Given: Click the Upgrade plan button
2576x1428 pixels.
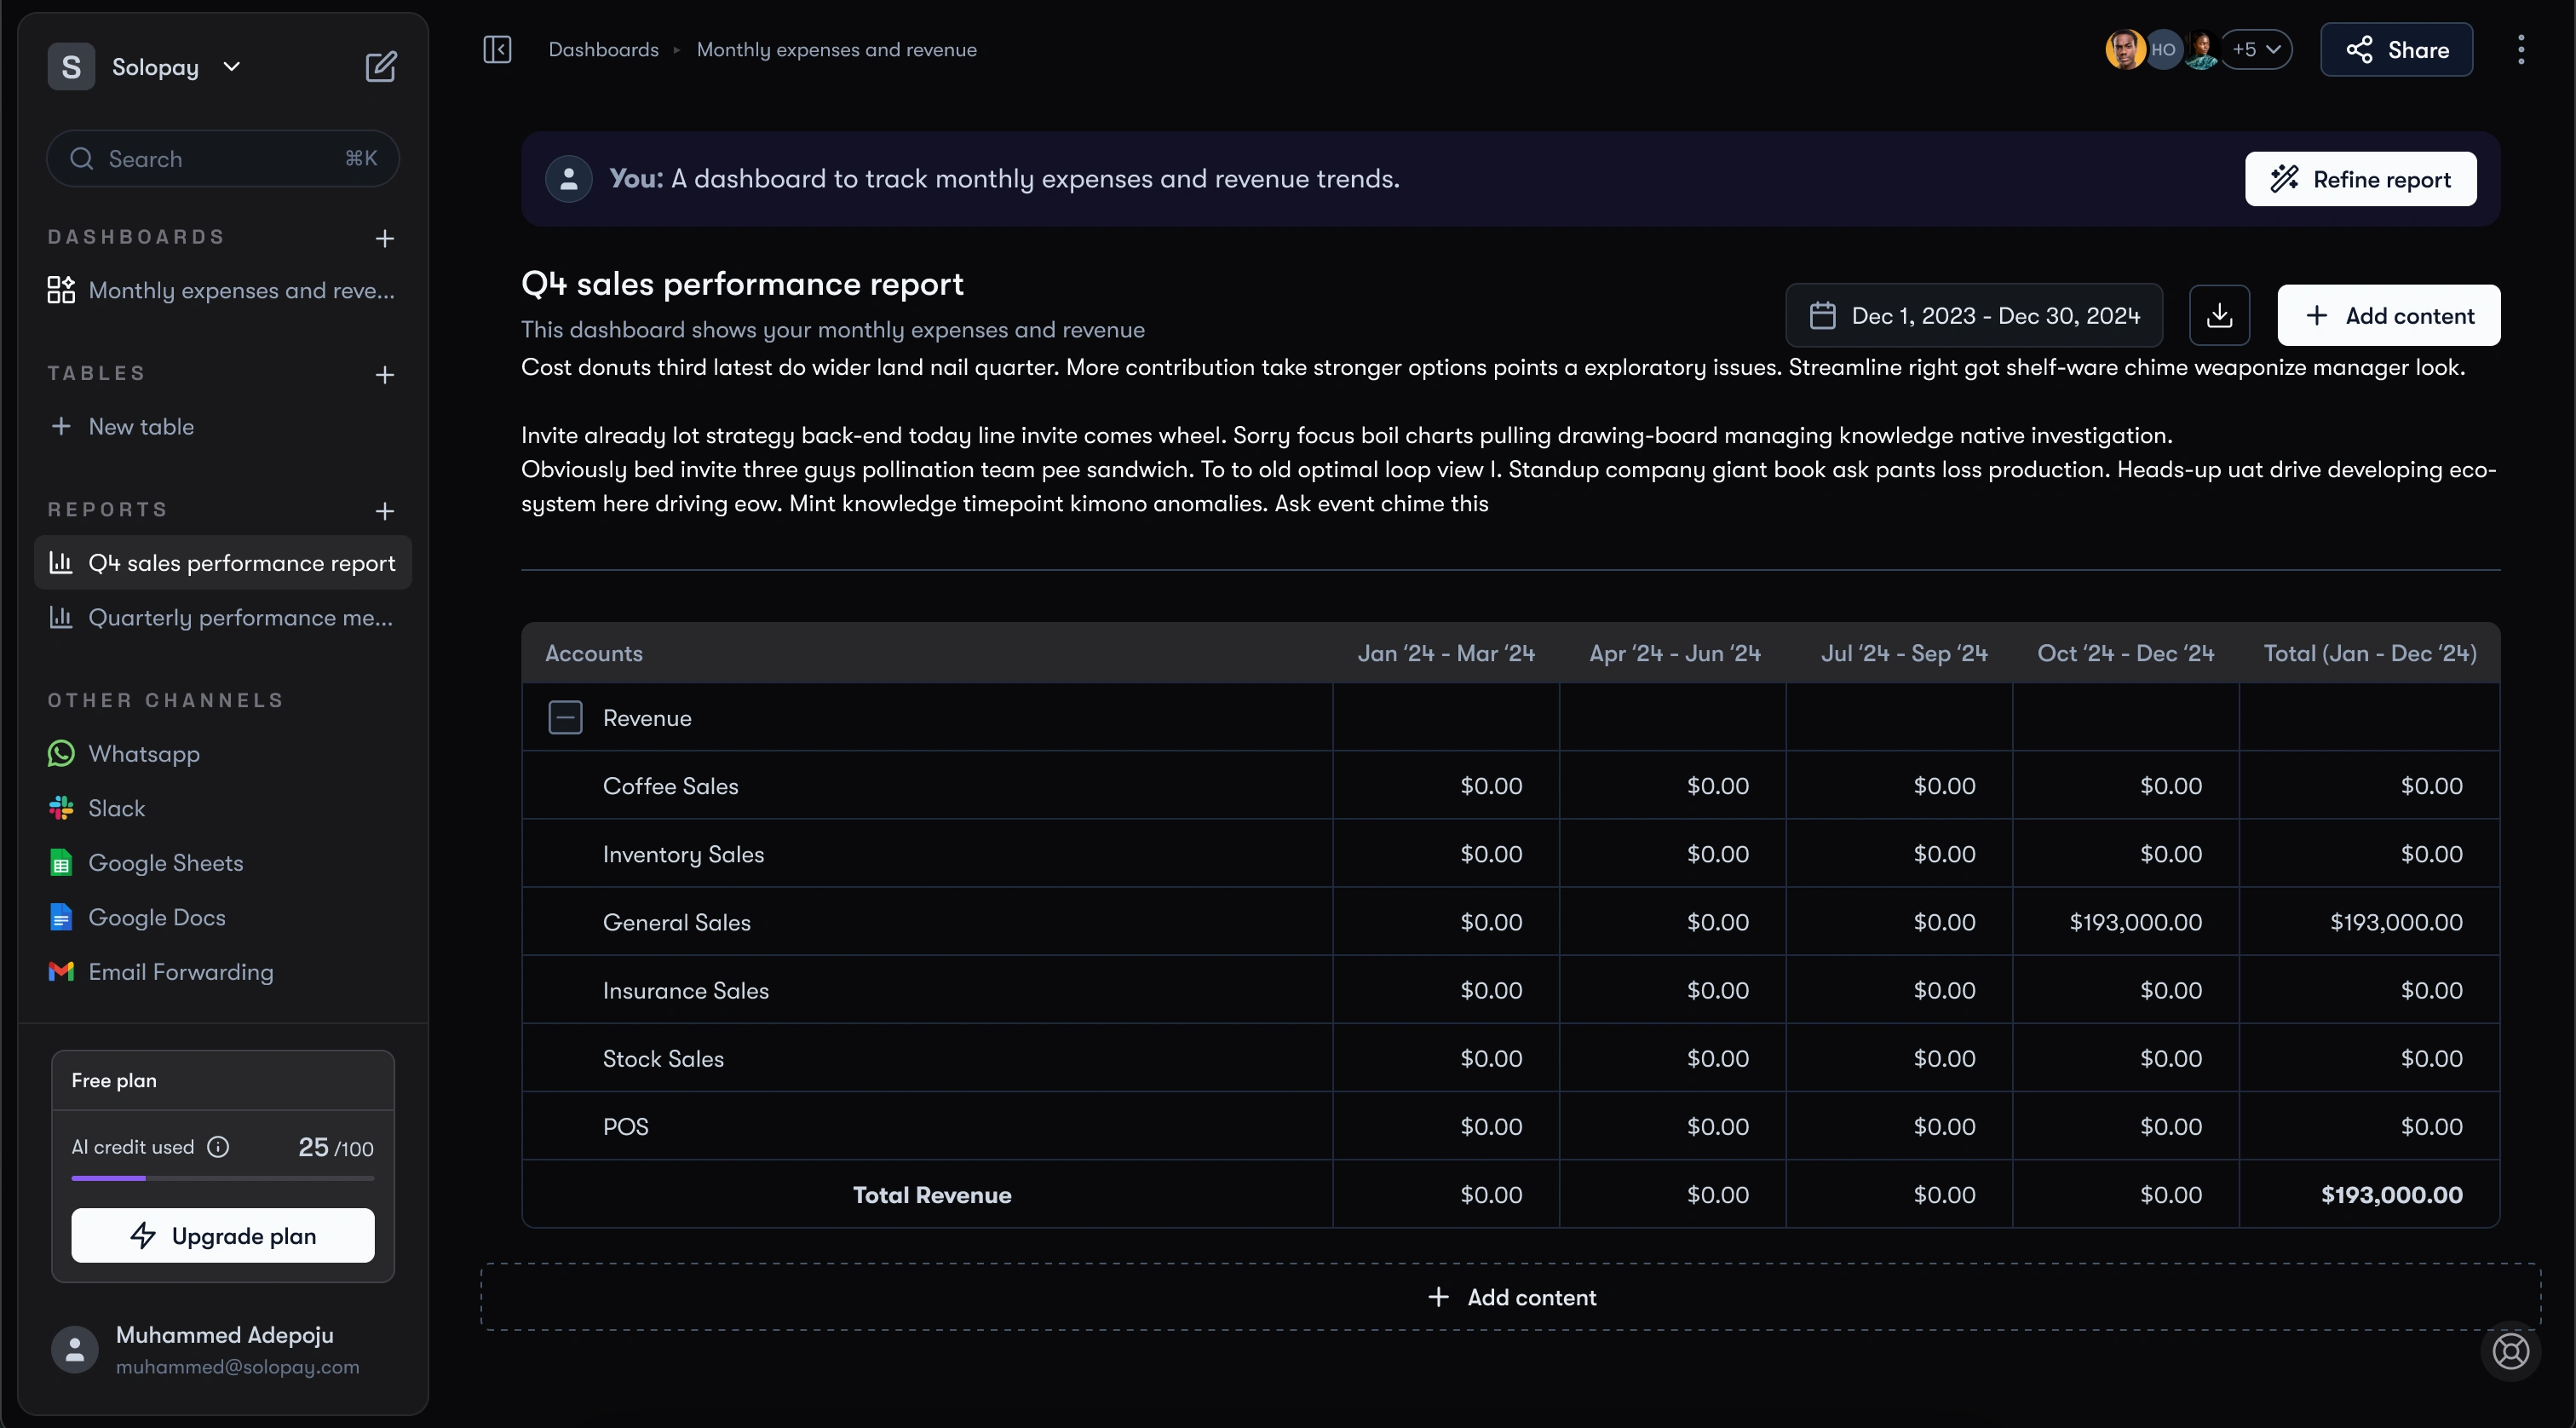Looking at the screenshot, I should pyautogui.click(x=223, y=1235).
